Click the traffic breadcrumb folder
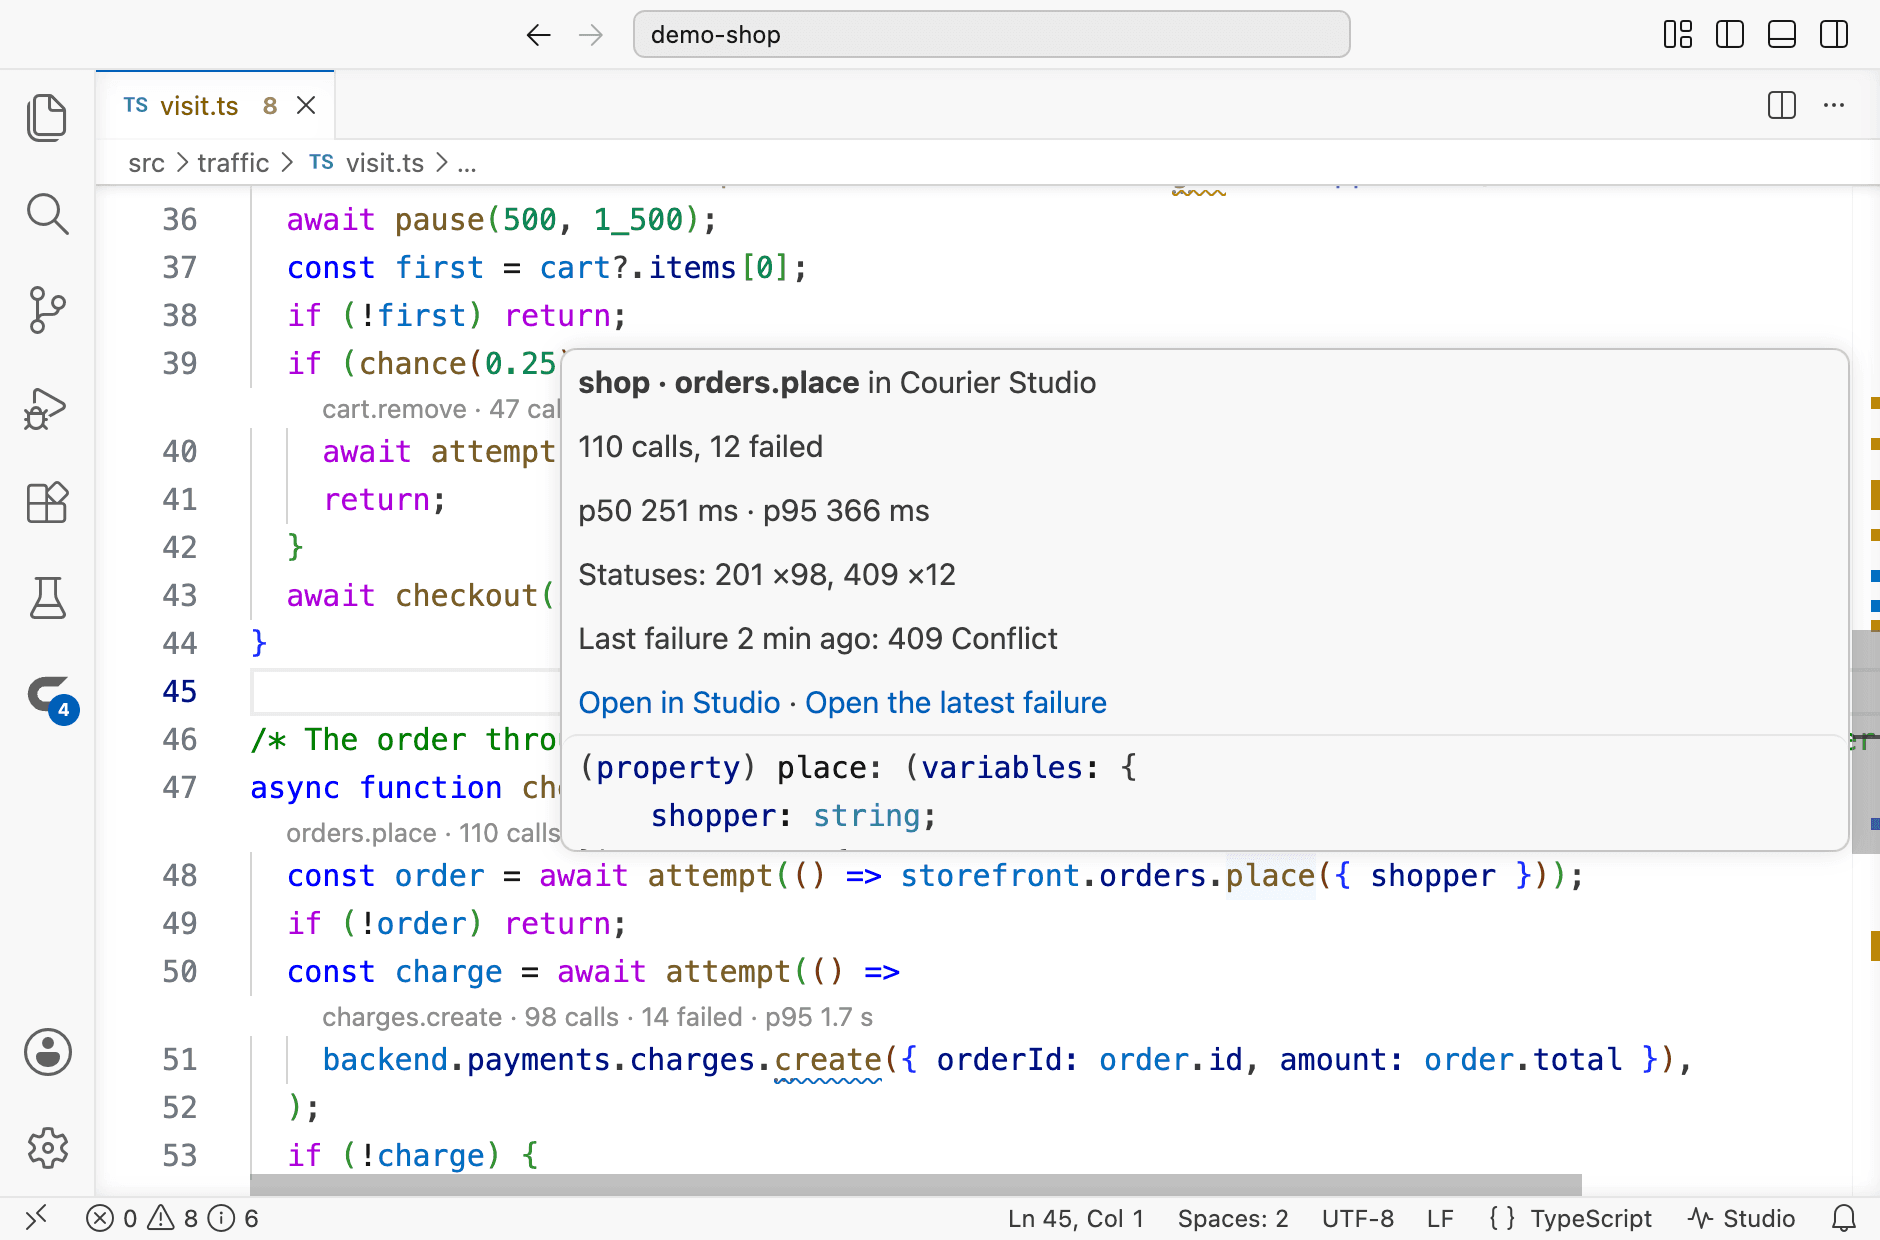 pyautogui.click(x=233, y=163)
